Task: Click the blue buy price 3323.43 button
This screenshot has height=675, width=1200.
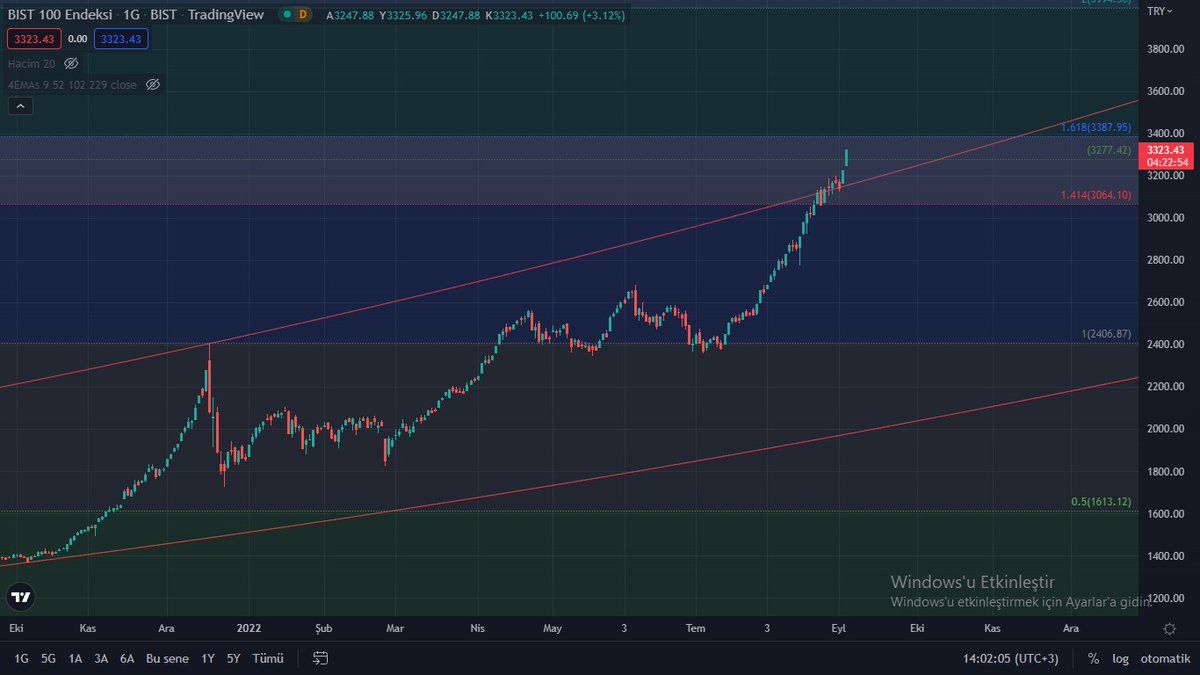Action: point(121,39)
